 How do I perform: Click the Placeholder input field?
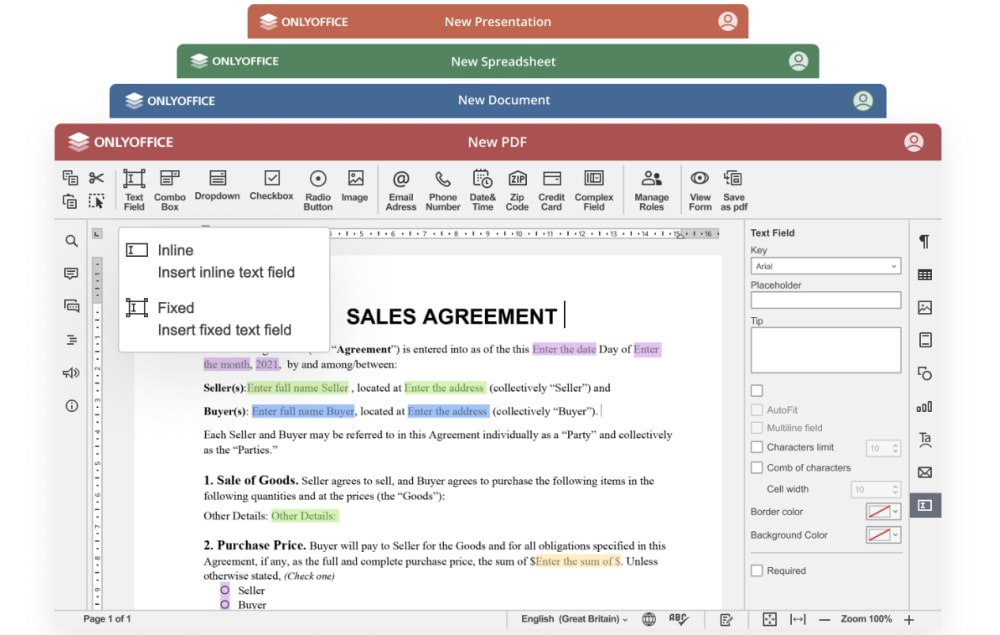825,300
